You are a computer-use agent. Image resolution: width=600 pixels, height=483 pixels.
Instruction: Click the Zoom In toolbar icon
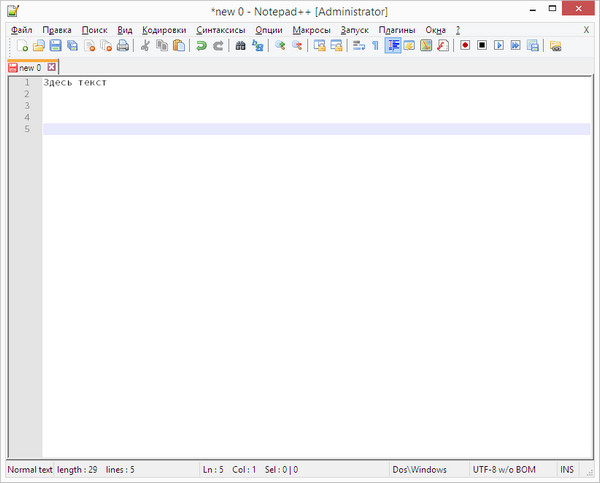(280, 46)
